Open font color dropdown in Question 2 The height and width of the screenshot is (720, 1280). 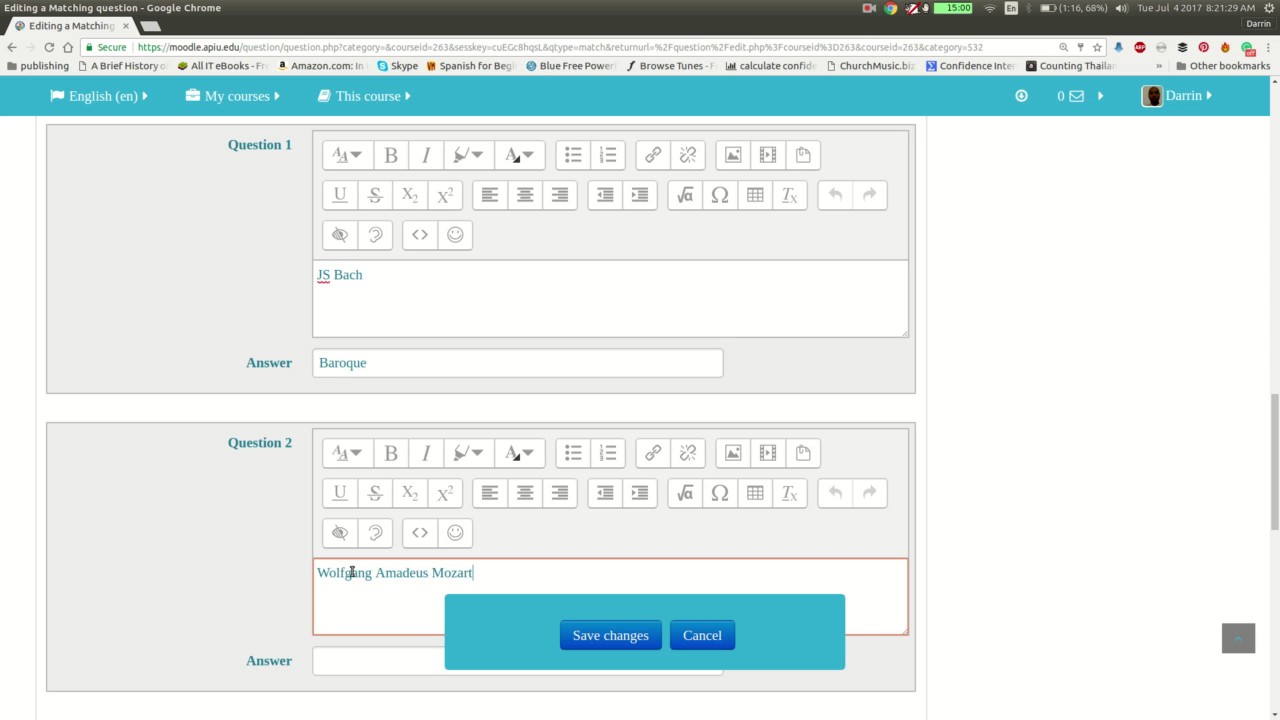(x=520, y=453)
